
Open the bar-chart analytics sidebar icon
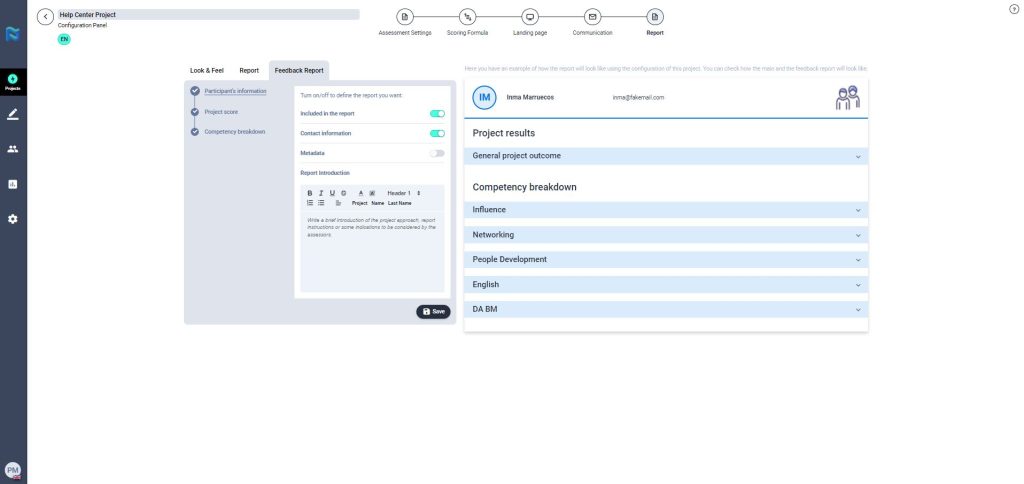[x=13, y=184]
